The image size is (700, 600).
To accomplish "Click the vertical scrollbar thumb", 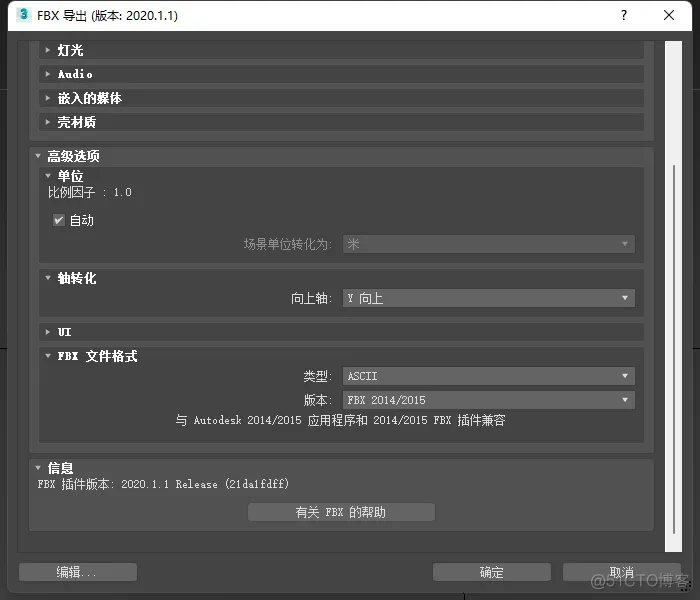I will coord(674,350).
